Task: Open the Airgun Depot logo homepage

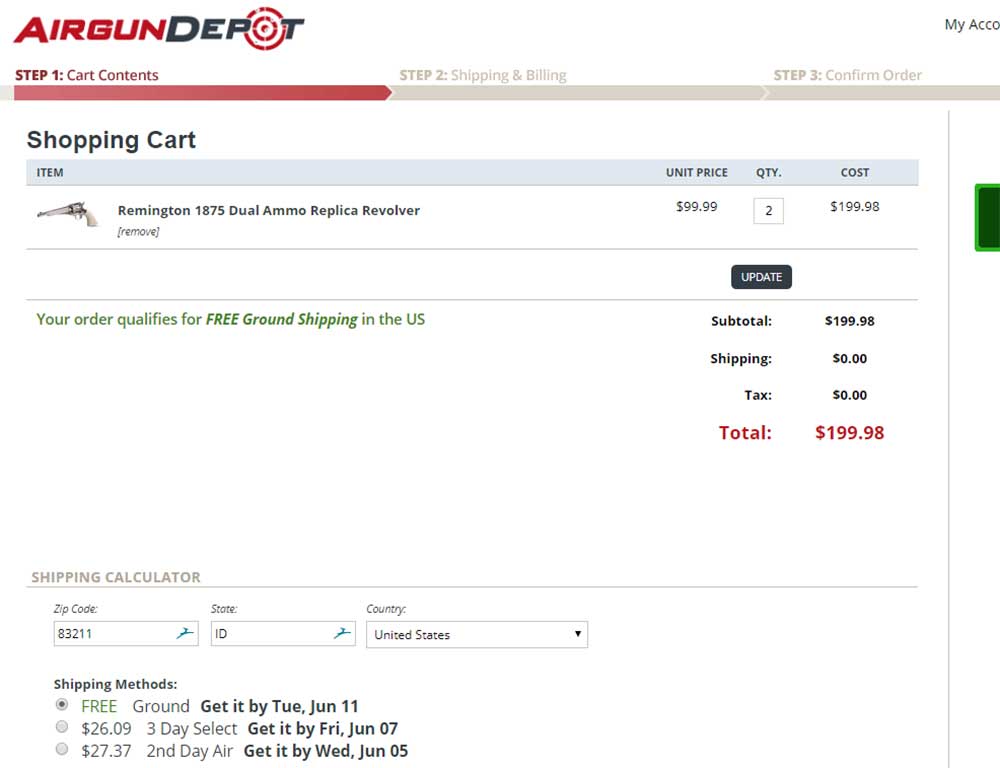Action: pos(159,29)
